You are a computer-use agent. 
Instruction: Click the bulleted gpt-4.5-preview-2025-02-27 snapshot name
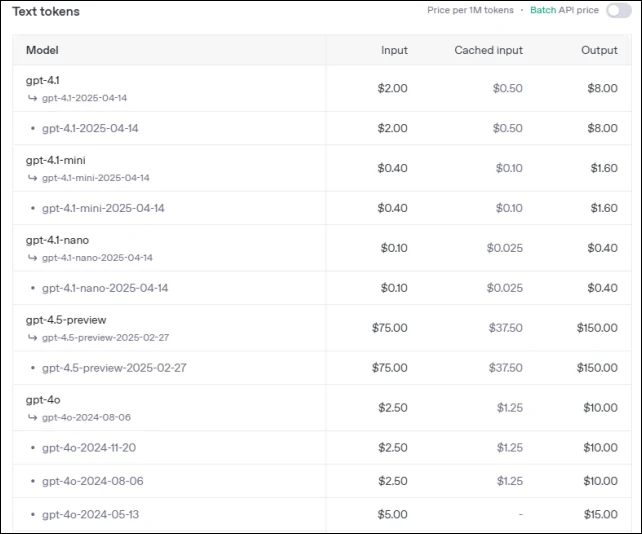[x=114, y=368]
